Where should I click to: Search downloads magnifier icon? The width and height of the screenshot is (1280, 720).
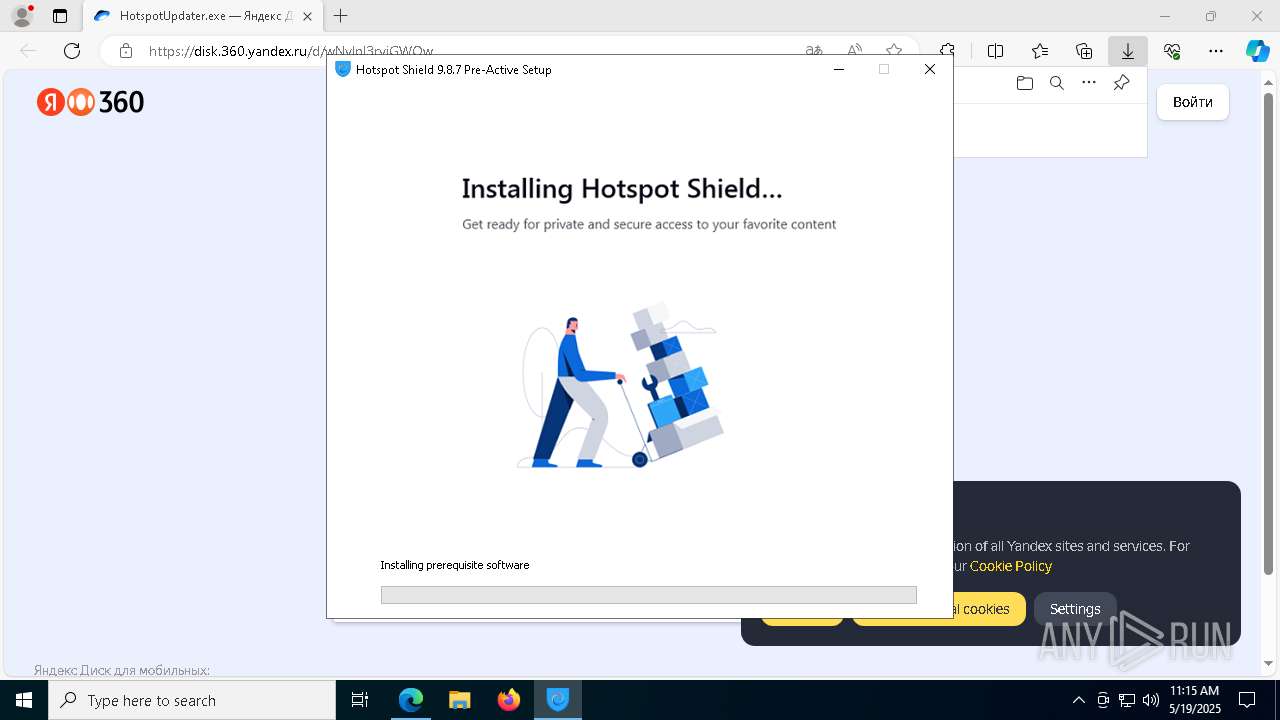pos(1056,83)
